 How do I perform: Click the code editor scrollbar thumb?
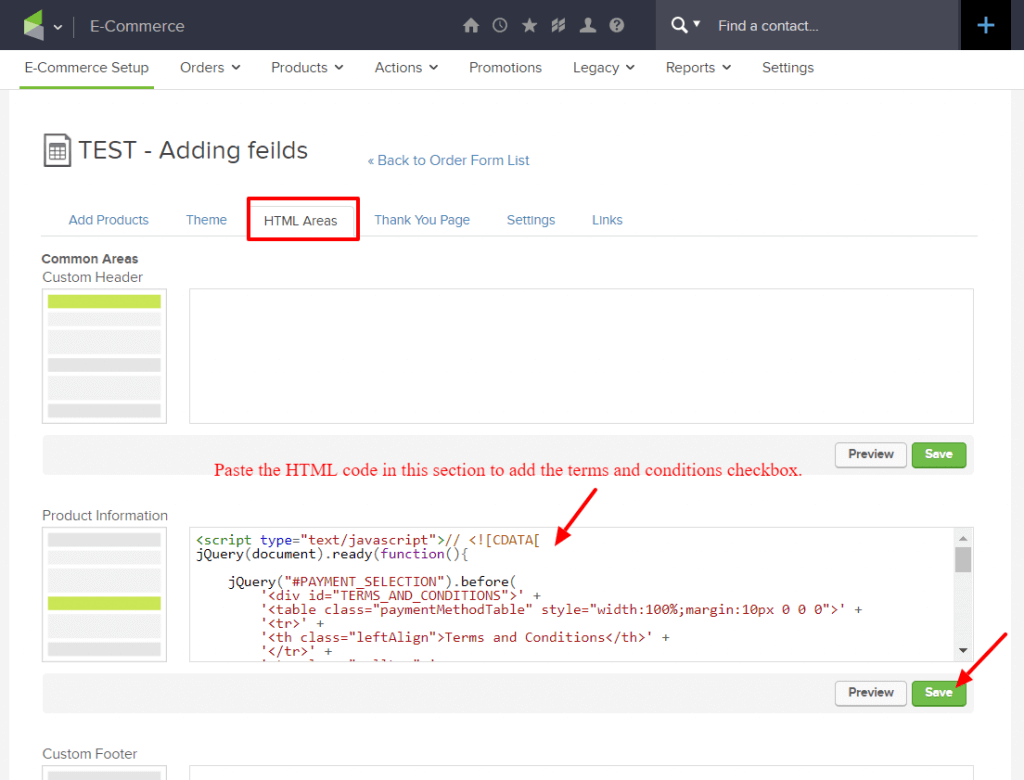pyautogui.click(x=963, y=560)
